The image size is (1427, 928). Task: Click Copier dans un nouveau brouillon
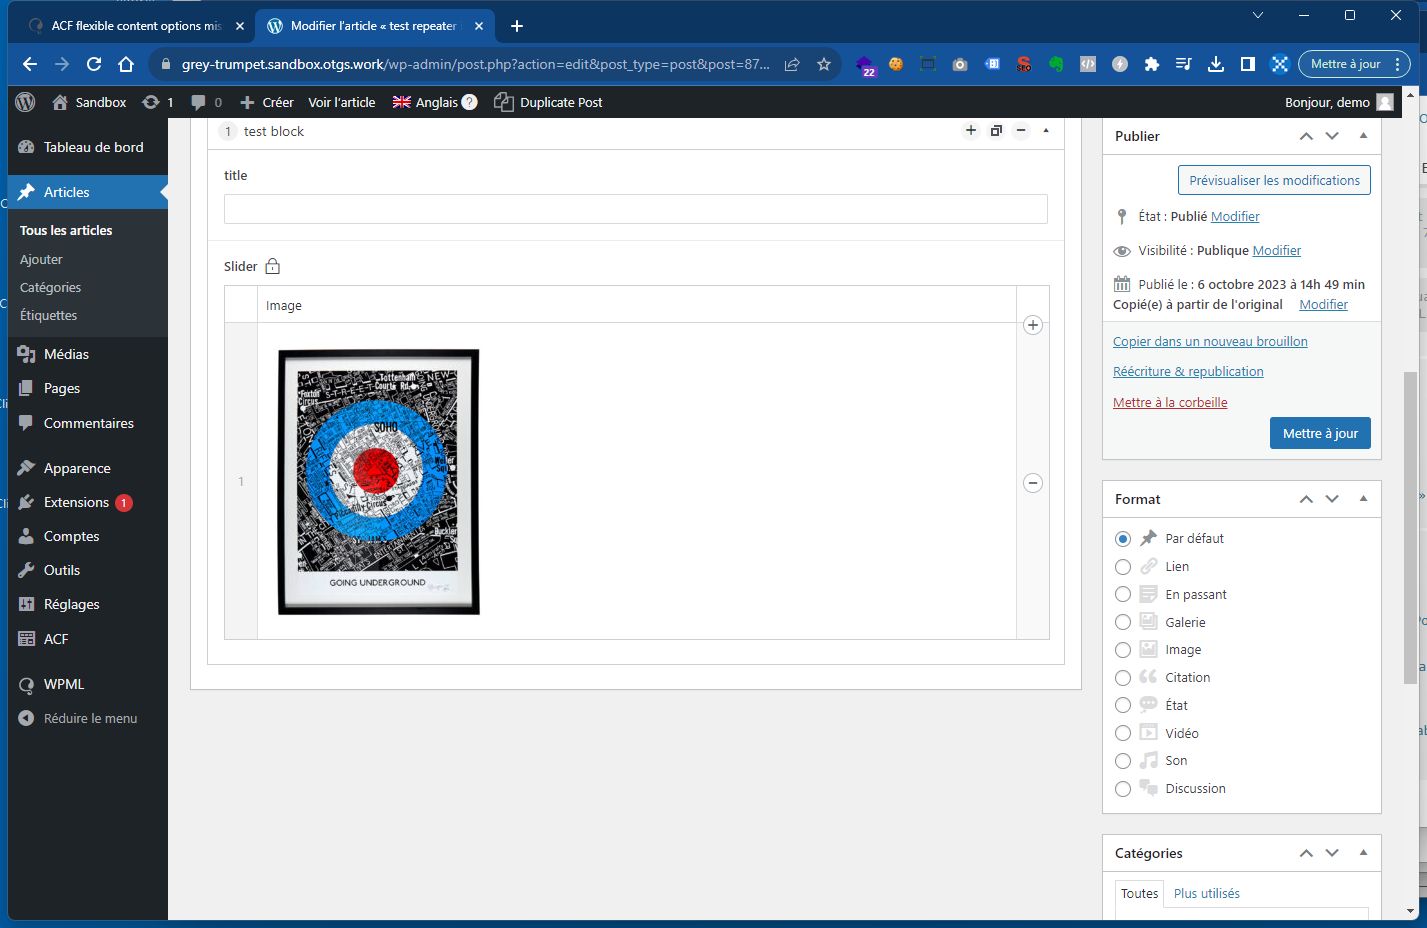point(1210,341)
